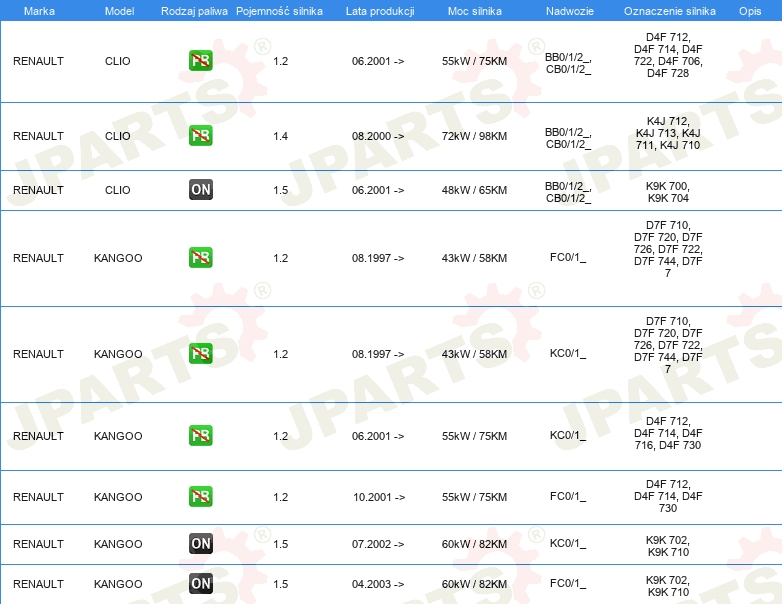Click the Opis column header

pyautogui.click(x=750, y=11)
